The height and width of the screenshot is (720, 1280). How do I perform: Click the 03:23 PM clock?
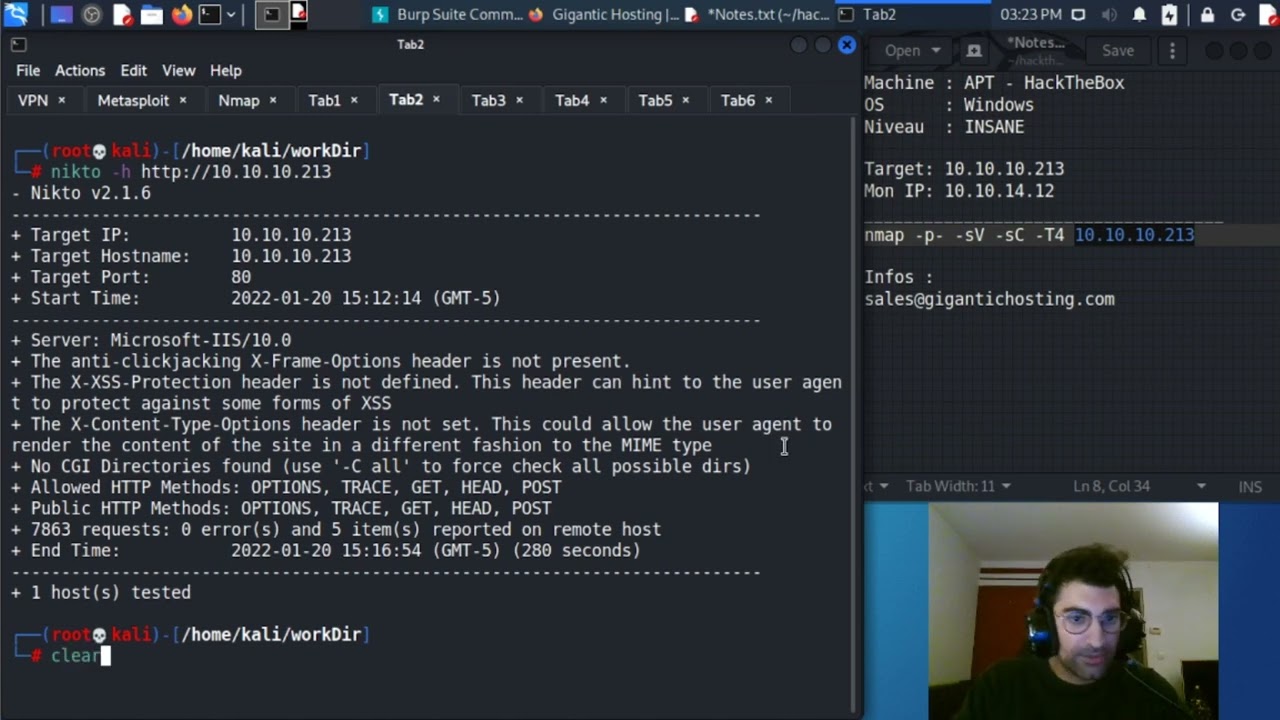pos(1030,15)
